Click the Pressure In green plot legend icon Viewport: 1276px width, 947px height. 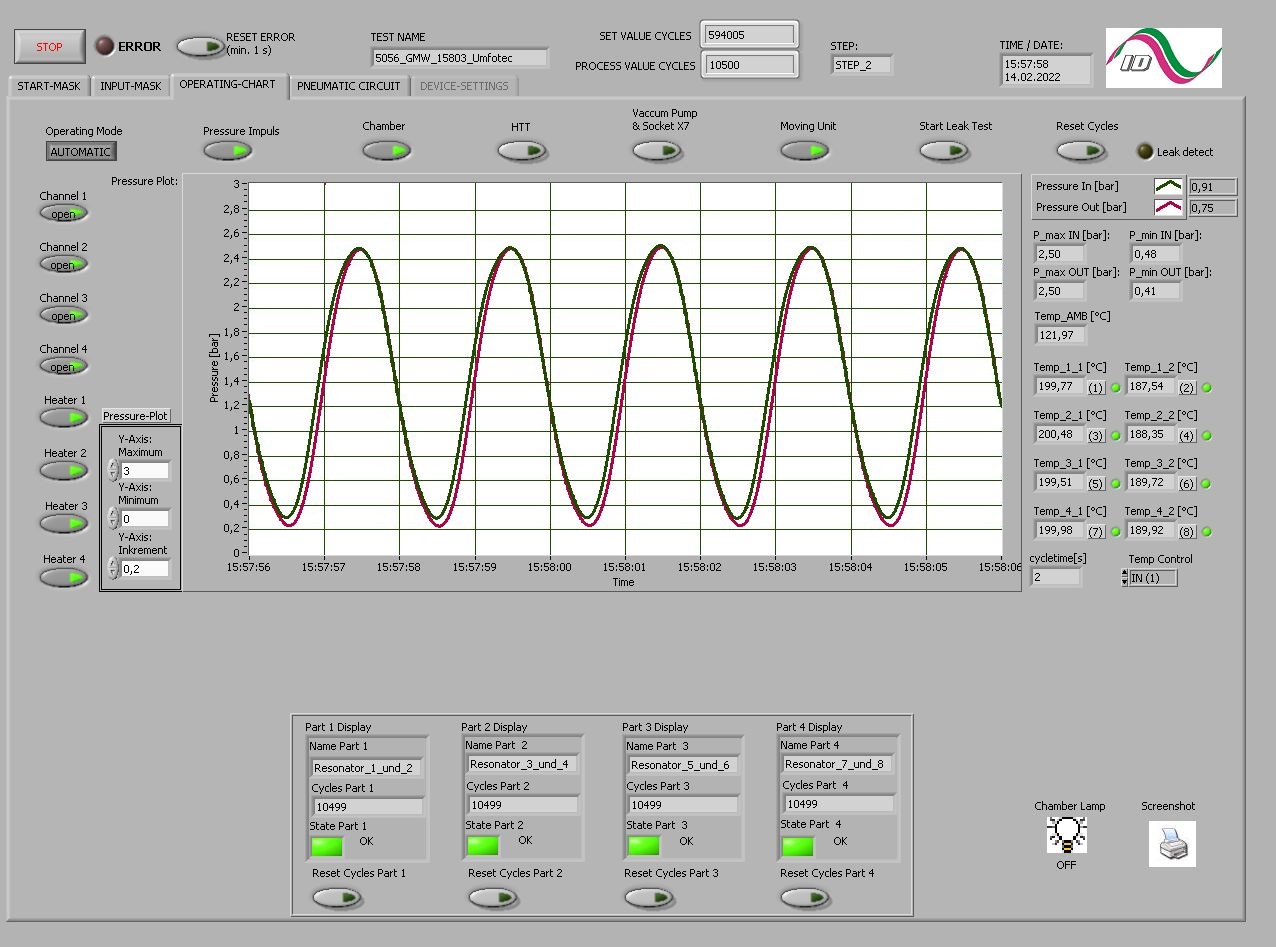tap(1169, 186)
